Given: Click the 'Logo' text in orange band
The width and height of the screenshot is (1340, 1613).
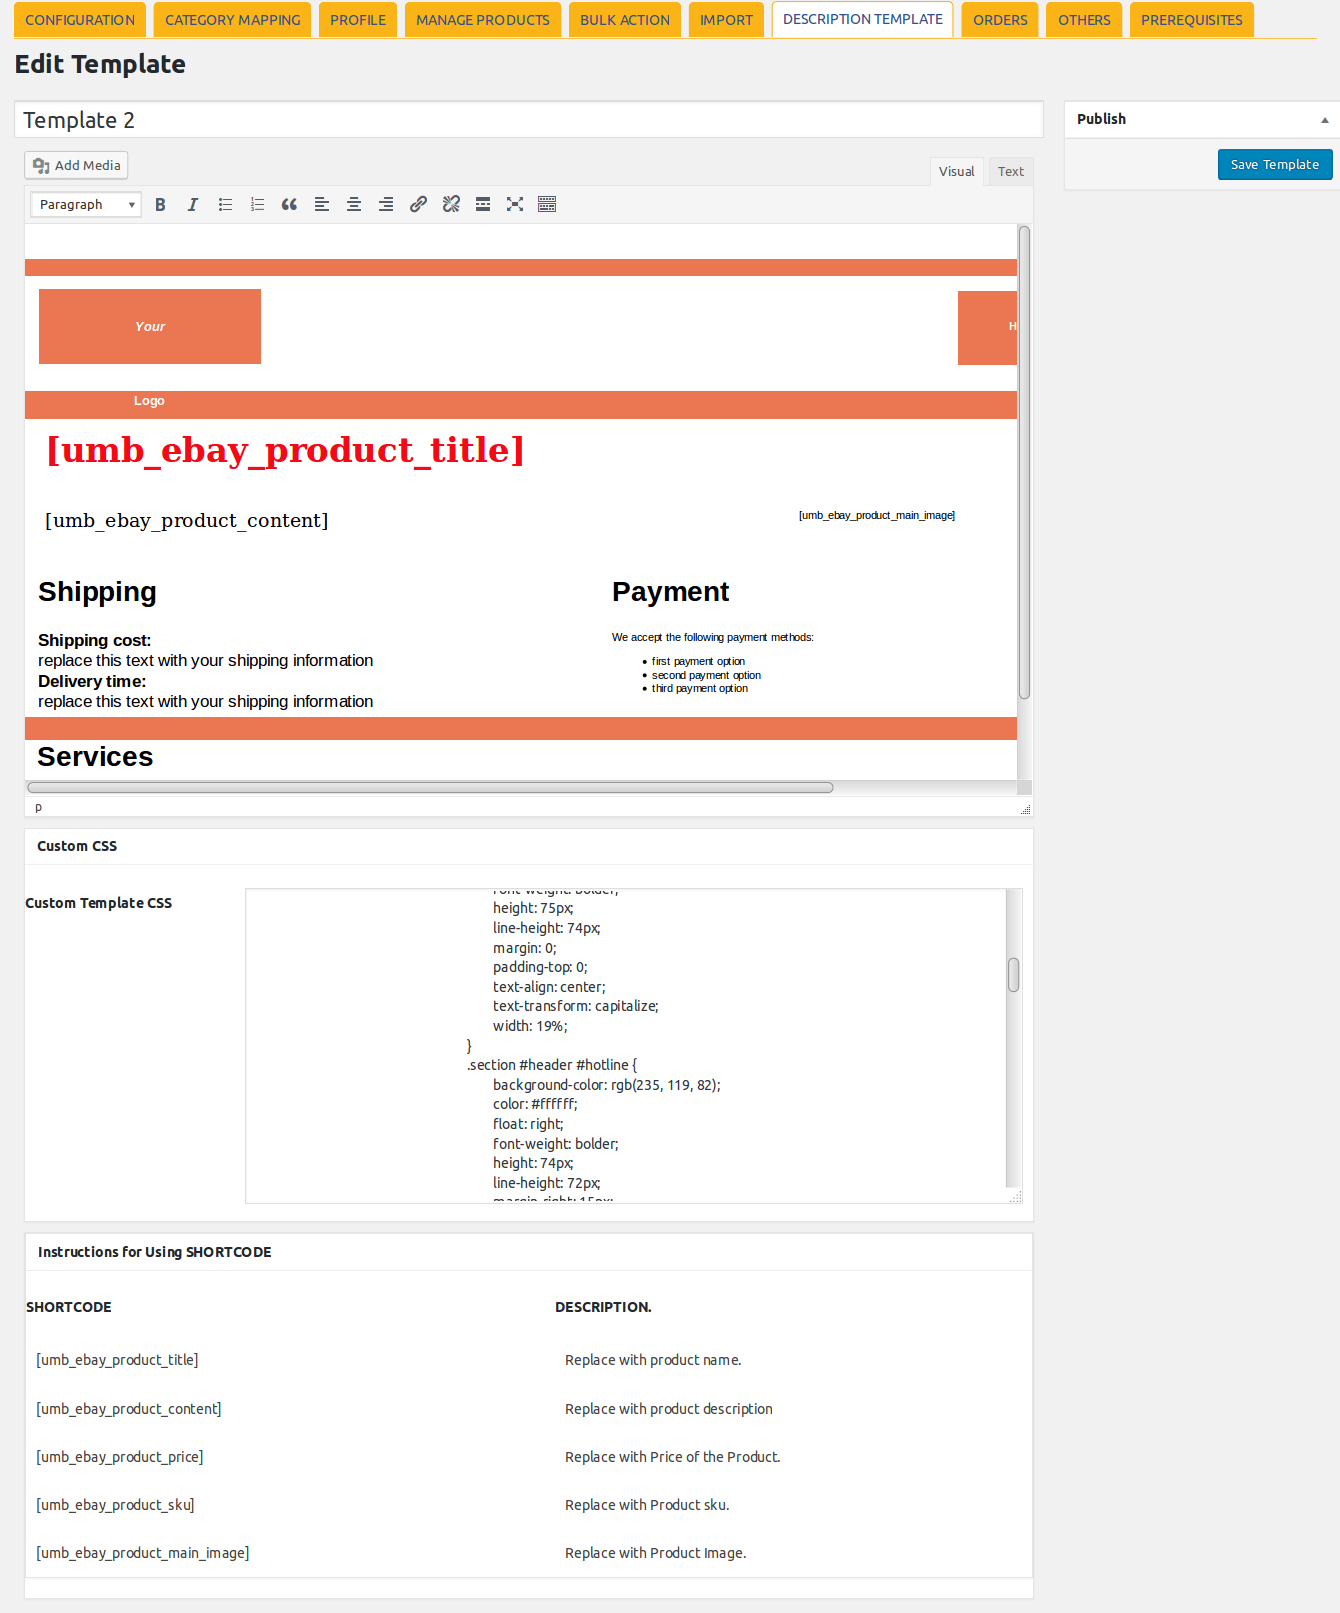Looking at the screenshot, I should click(x=149, y=401).
